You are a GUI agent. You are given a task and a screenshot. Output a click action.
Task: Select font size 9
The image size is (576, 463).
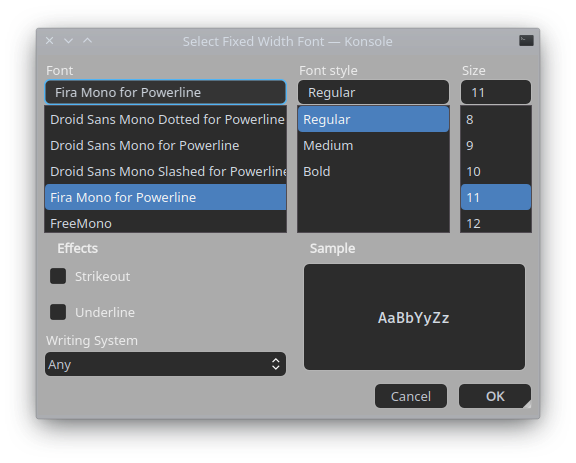496,146
